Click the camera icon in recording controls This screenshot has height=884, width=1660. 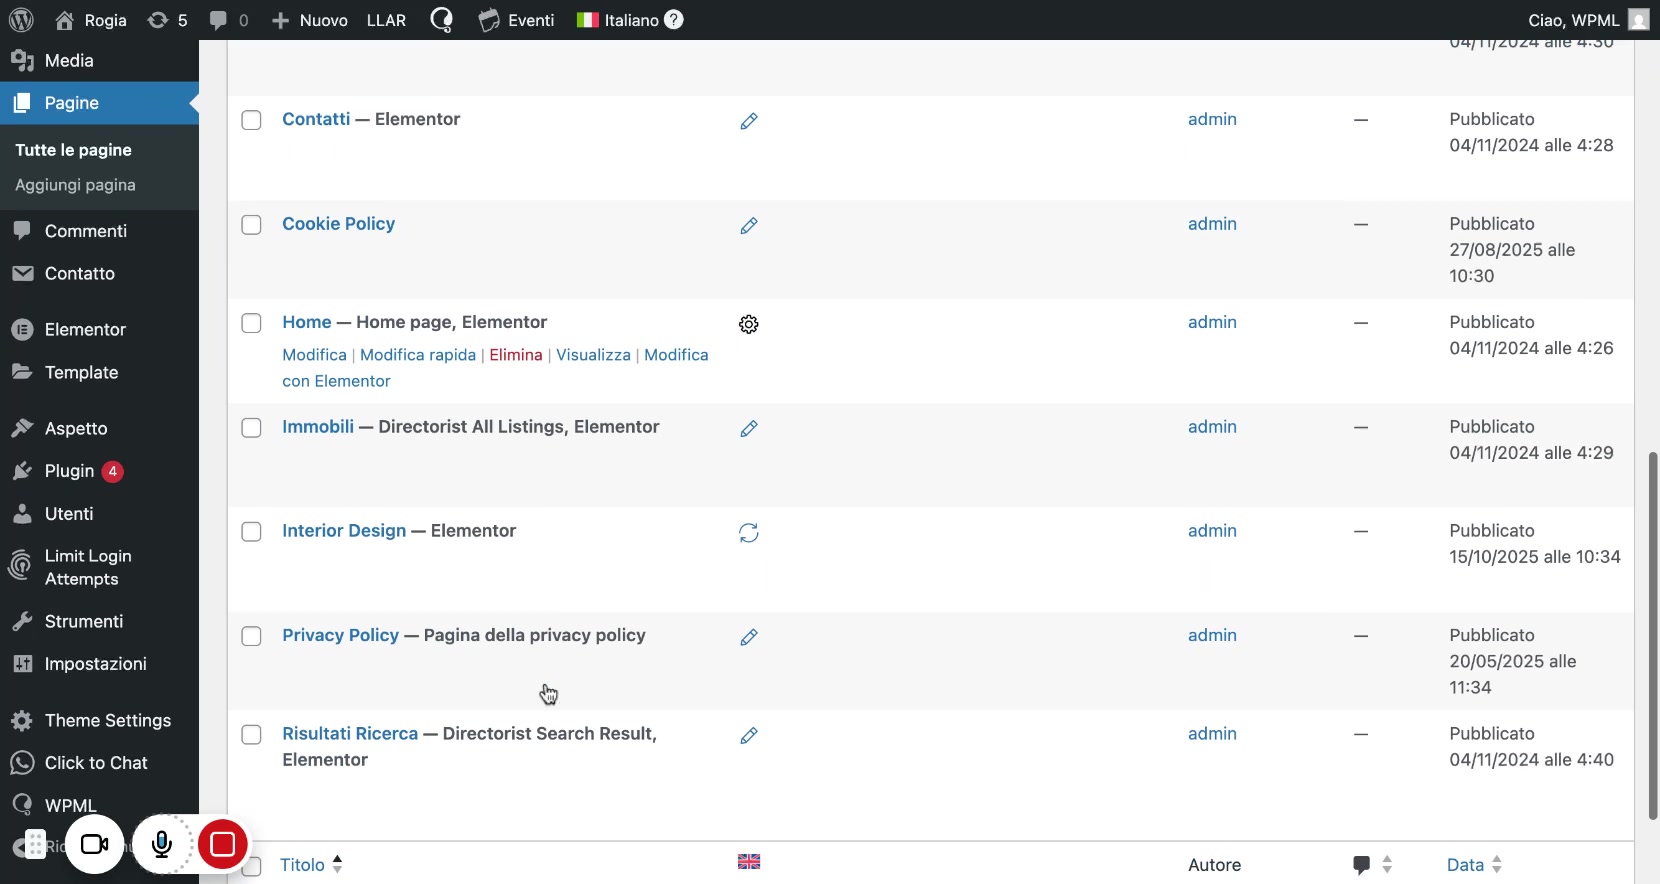pos(95,845)
